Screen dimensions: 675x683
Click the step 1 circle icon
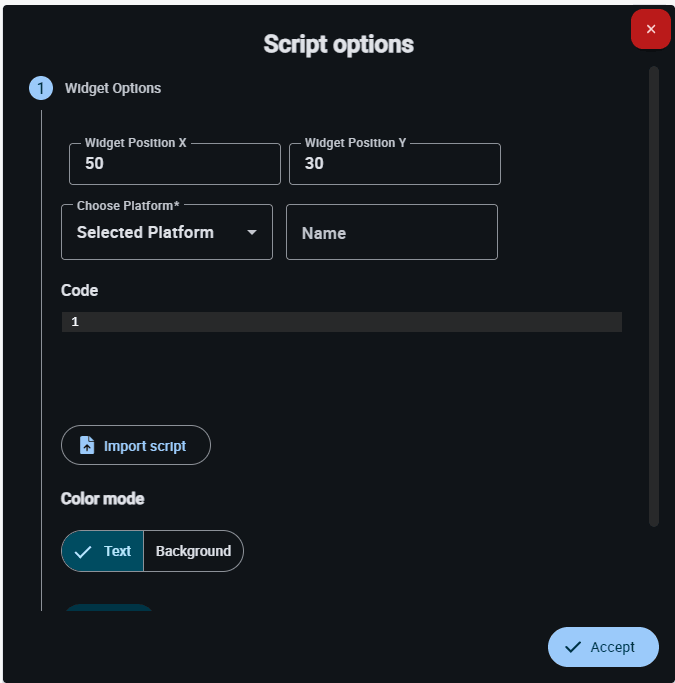41,88
